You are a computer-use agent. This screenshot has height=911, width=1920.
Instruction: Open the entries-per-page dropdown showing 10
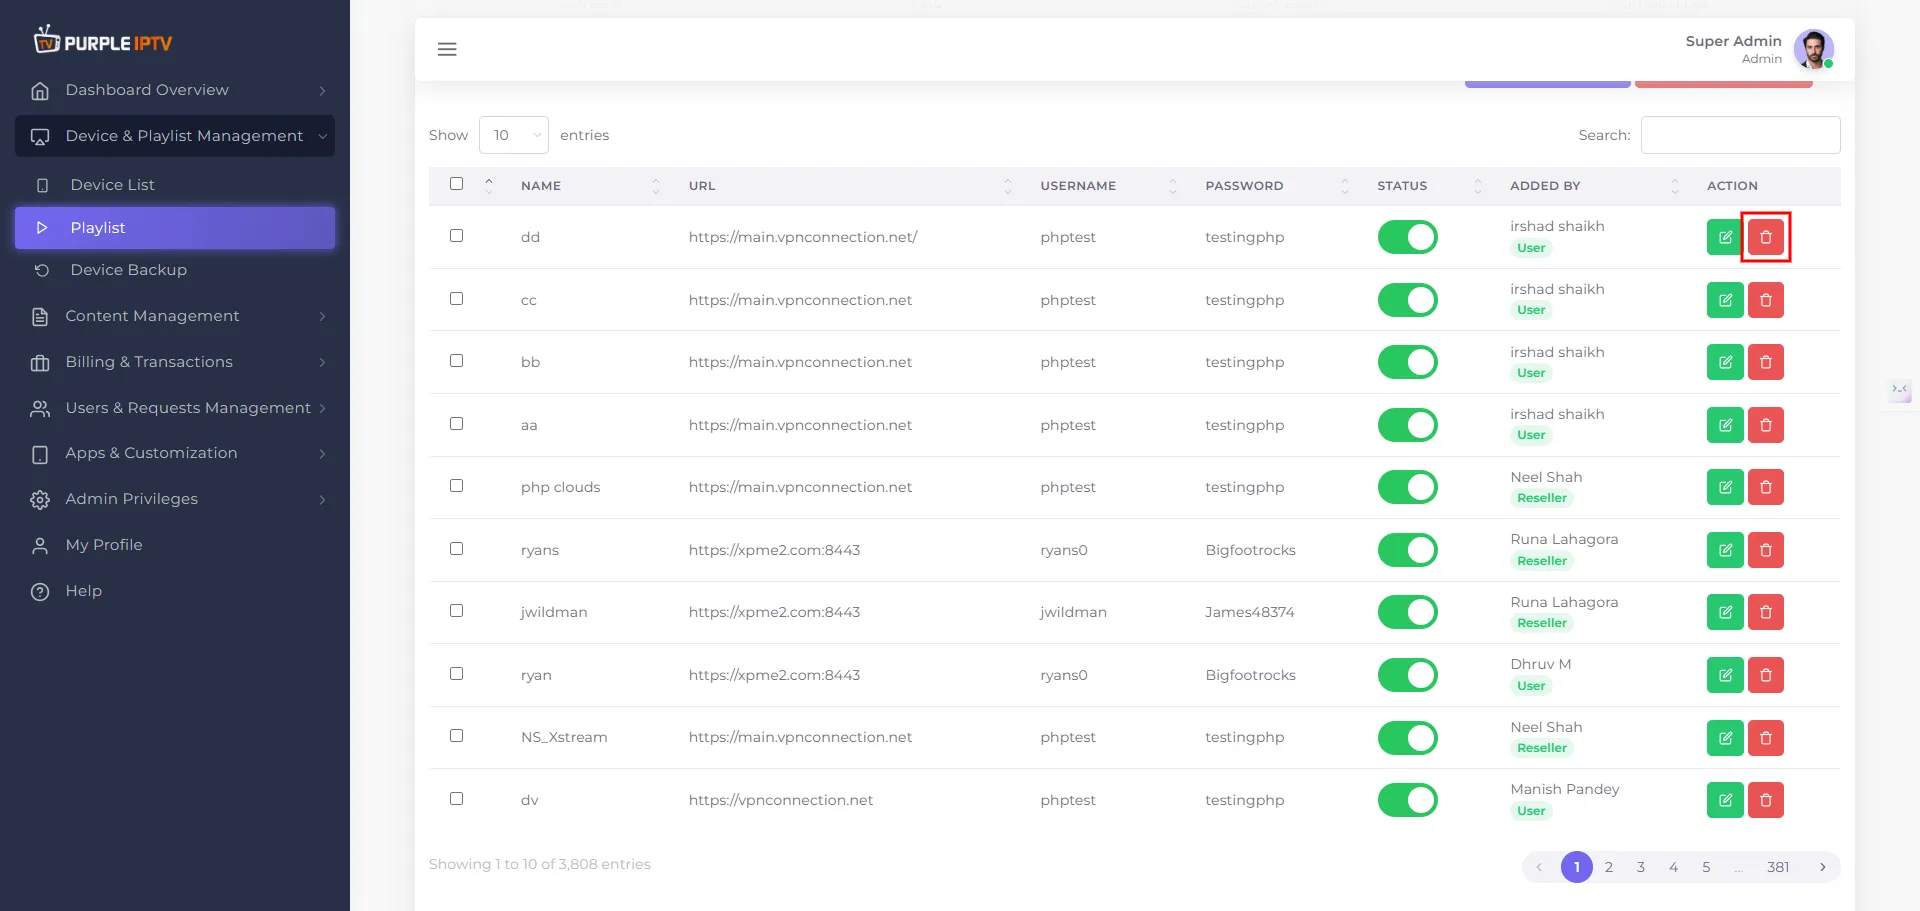pyautogui.click(x=514, y=135)
